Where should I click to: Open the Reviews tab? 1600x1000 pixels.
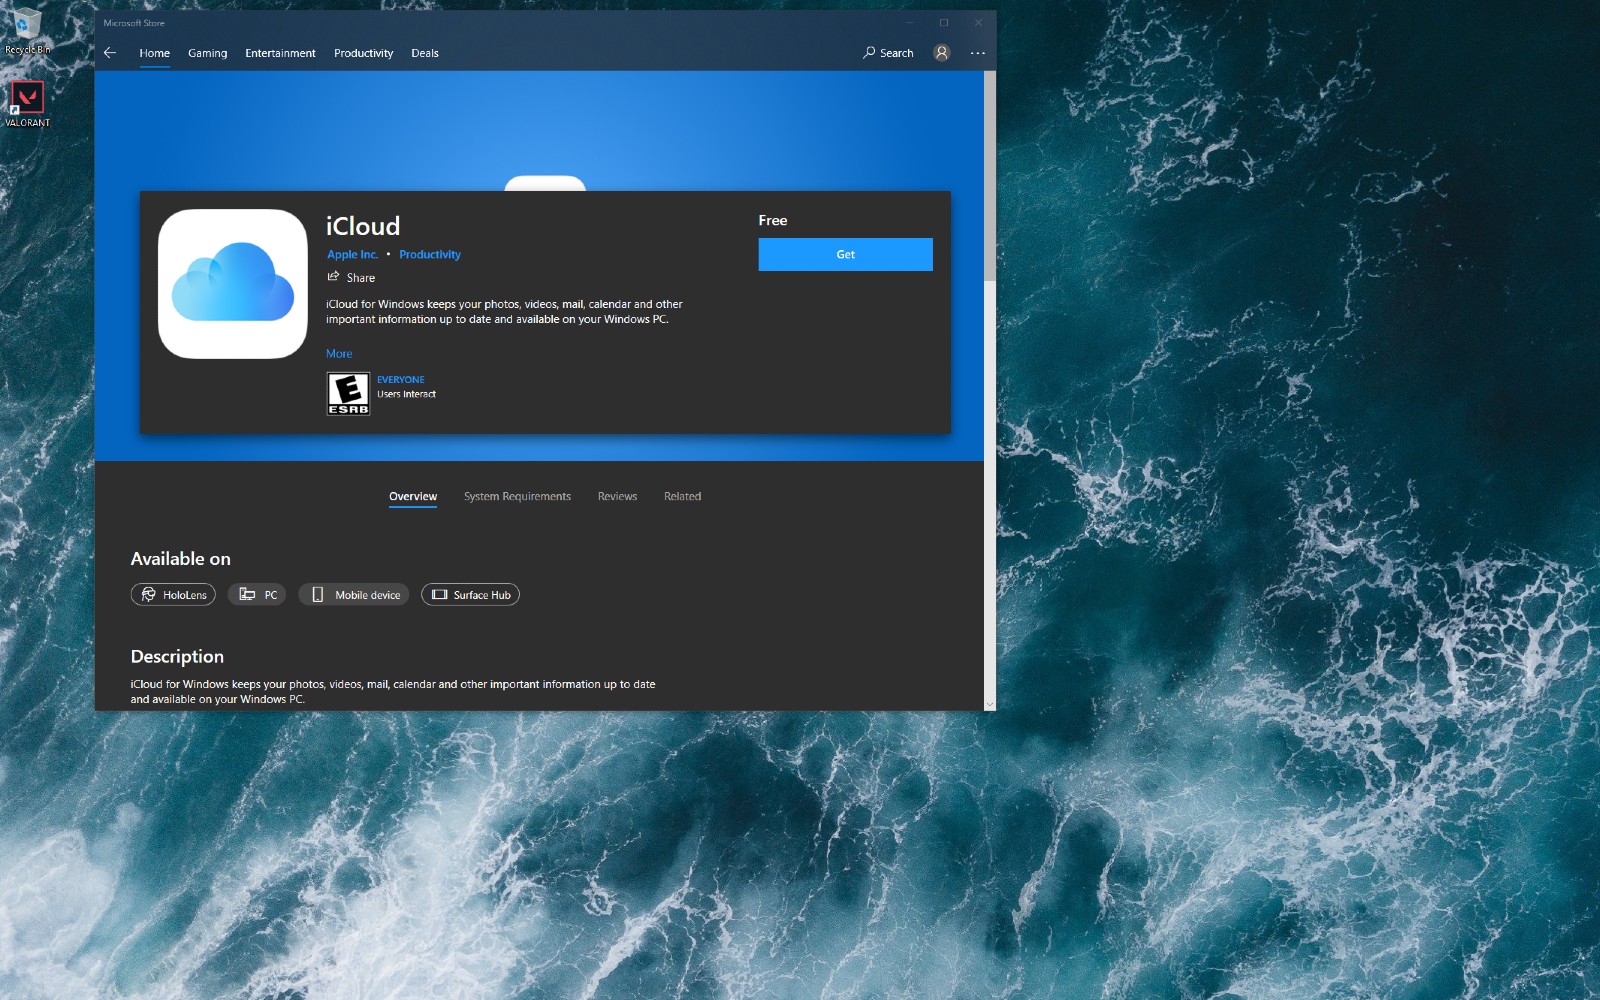tap(617, 497)
